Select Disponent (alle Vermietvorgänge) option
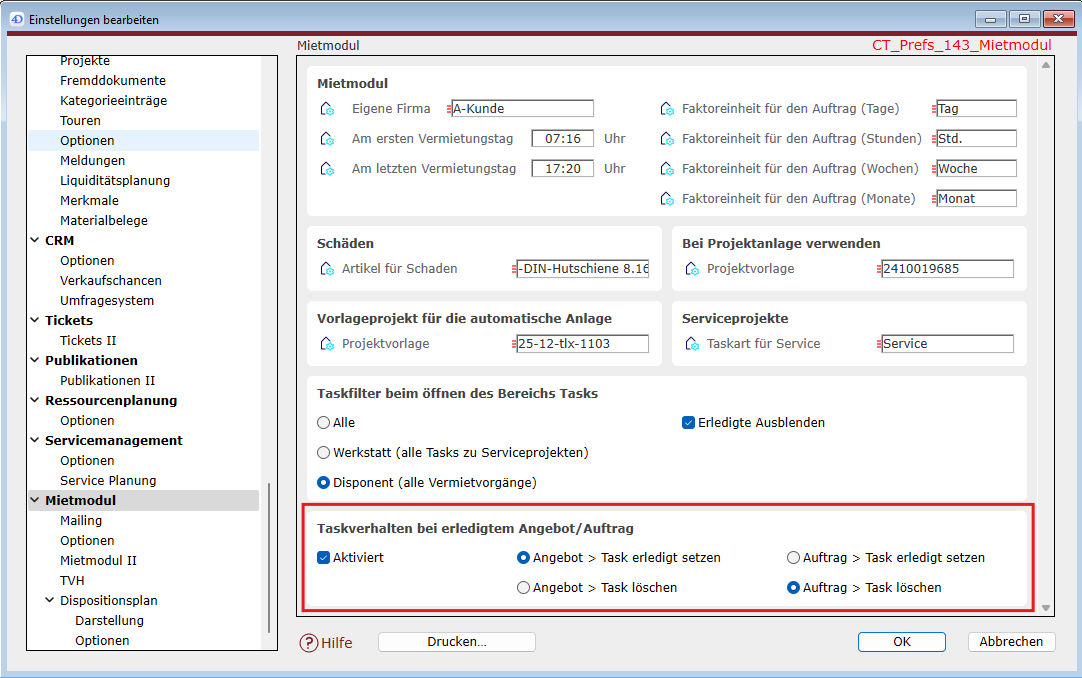The image size is (1082, 678). (323, 483)
